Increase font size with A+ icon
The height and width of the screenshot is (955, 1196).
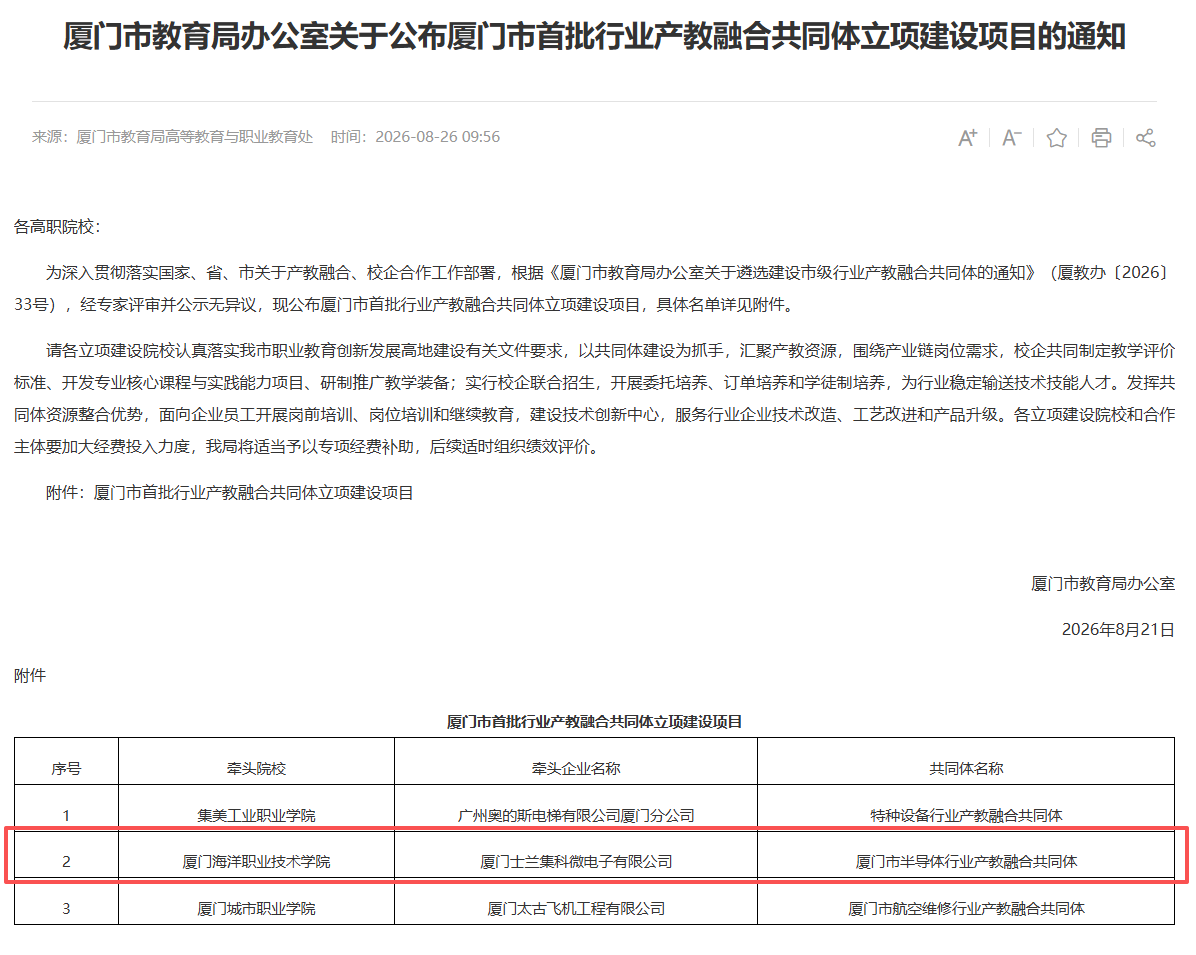pyautogui.click(x=967, y=138)
